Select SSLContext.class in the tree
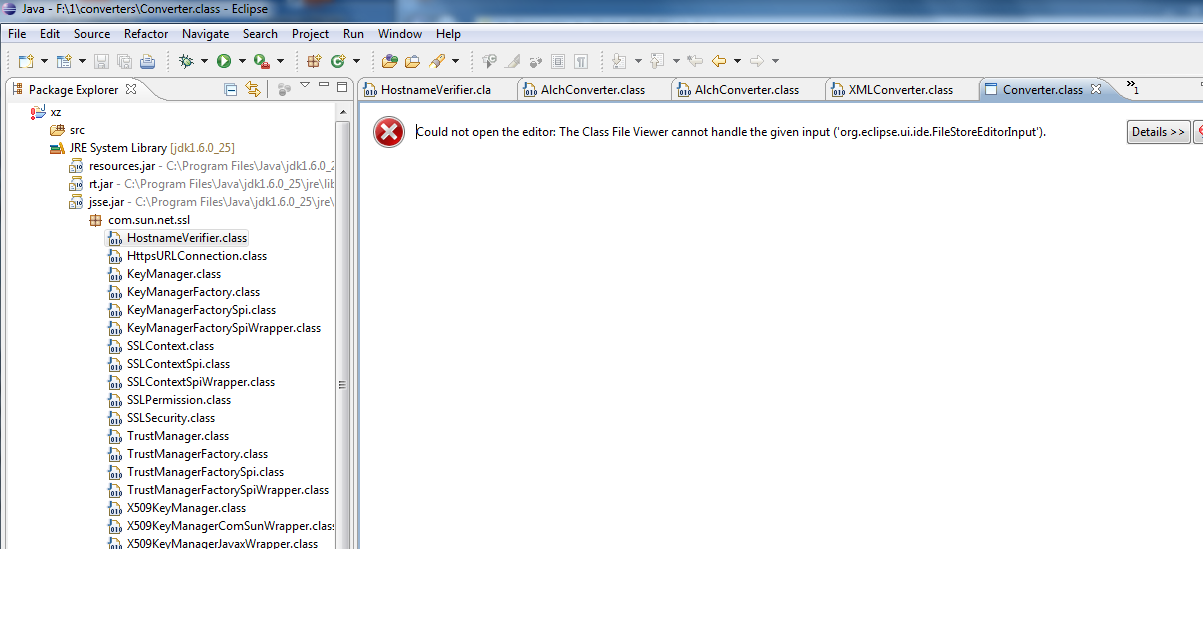 click(x=170, y=346)
